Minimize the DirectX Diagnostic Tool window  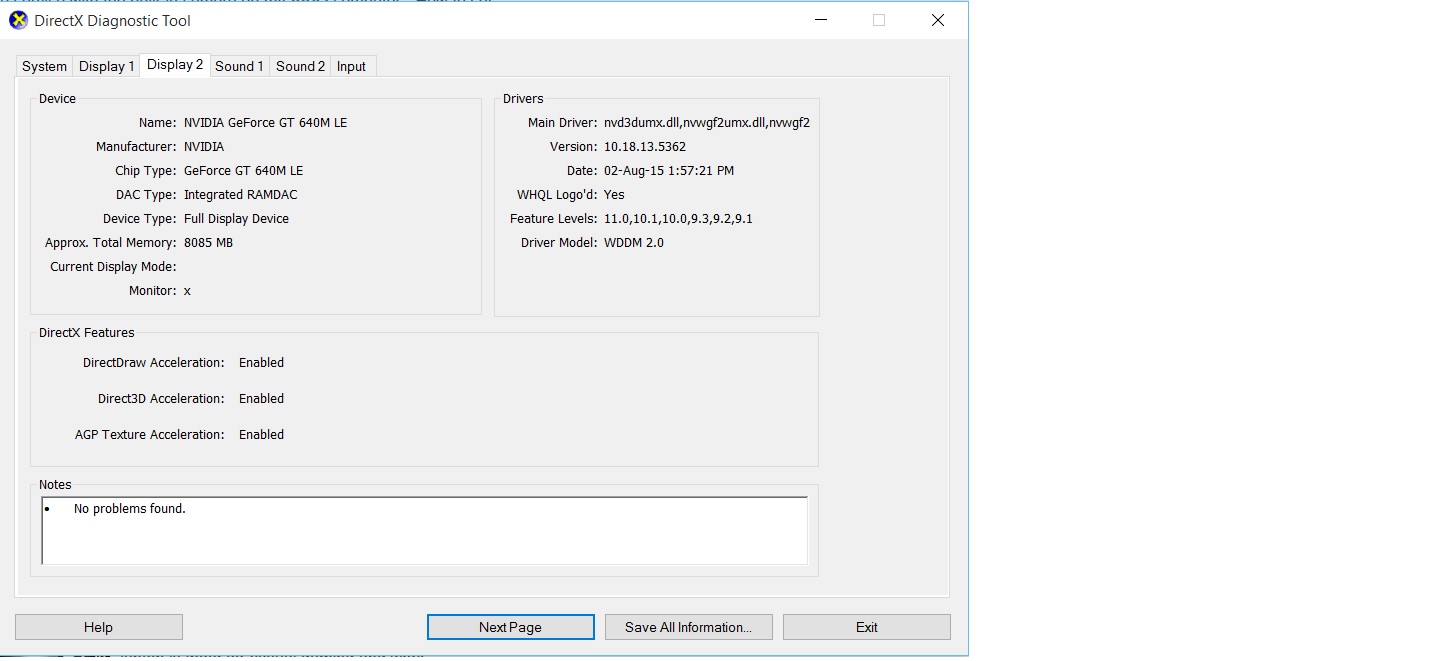(821, 20)
